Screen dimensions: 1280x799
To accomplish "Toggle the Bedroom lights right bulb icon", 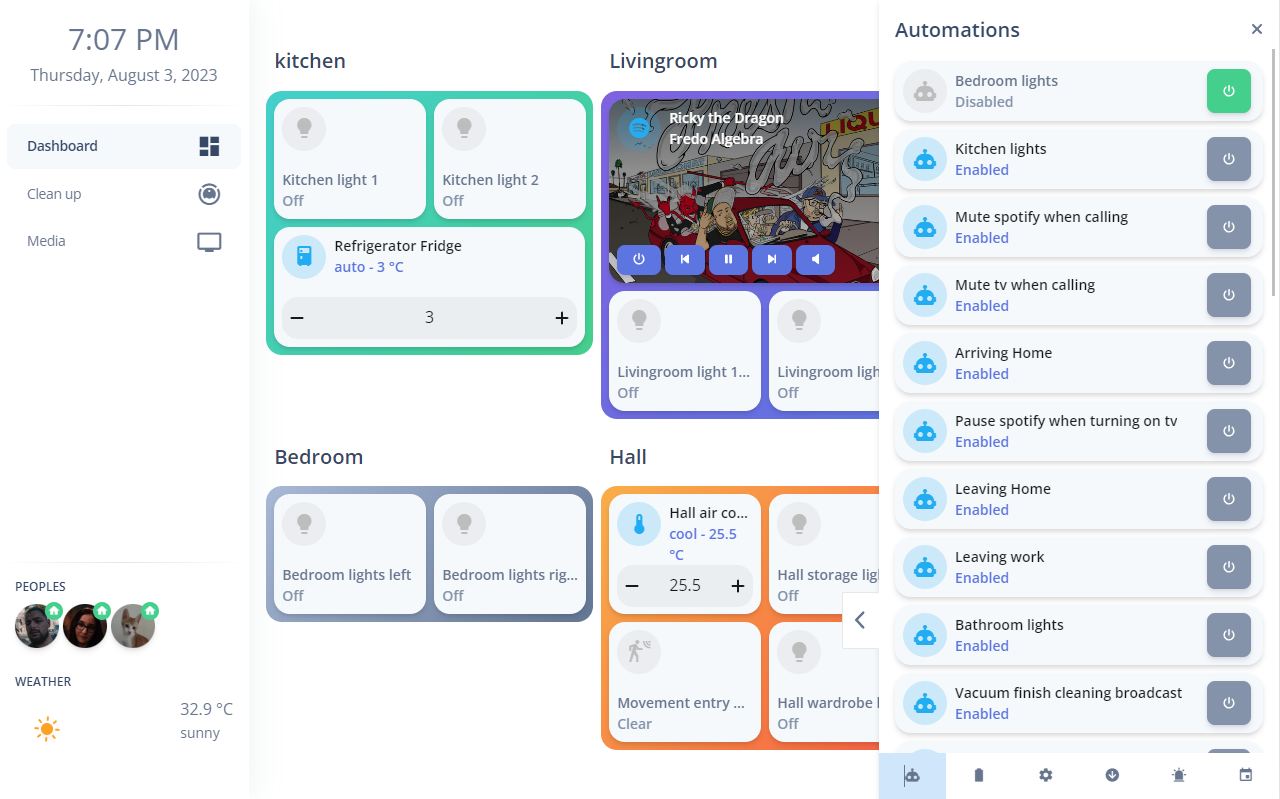I will 465,523.
